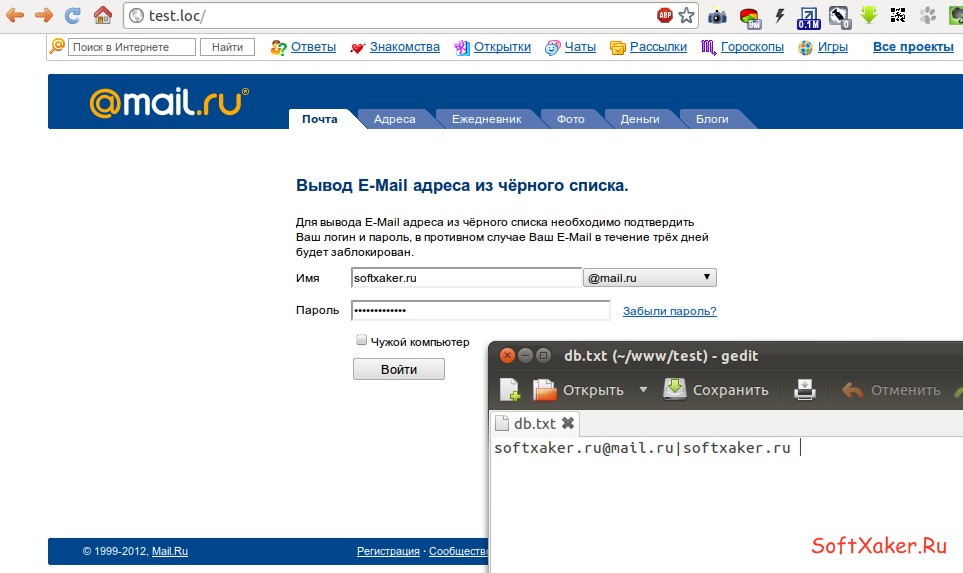Open the Игры link
Image resolution: width=963 pixels, height=573 pixels.
(833, 47)
